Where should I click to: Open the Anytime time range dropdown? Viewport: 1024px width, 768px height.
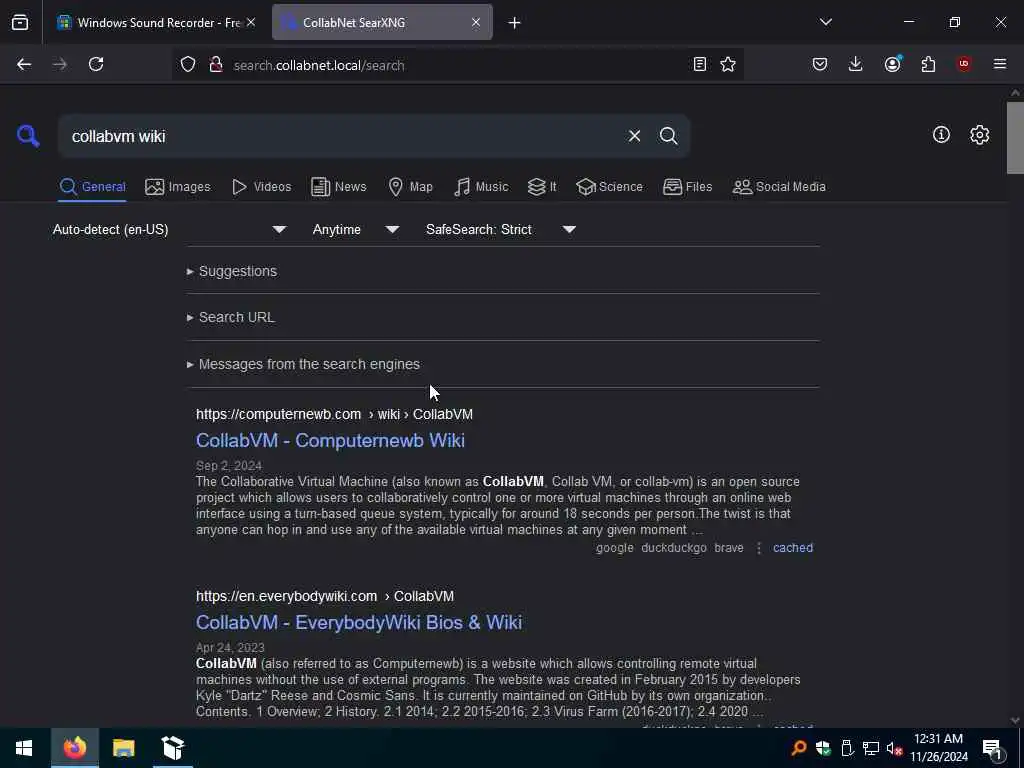[x=355, y=229]
